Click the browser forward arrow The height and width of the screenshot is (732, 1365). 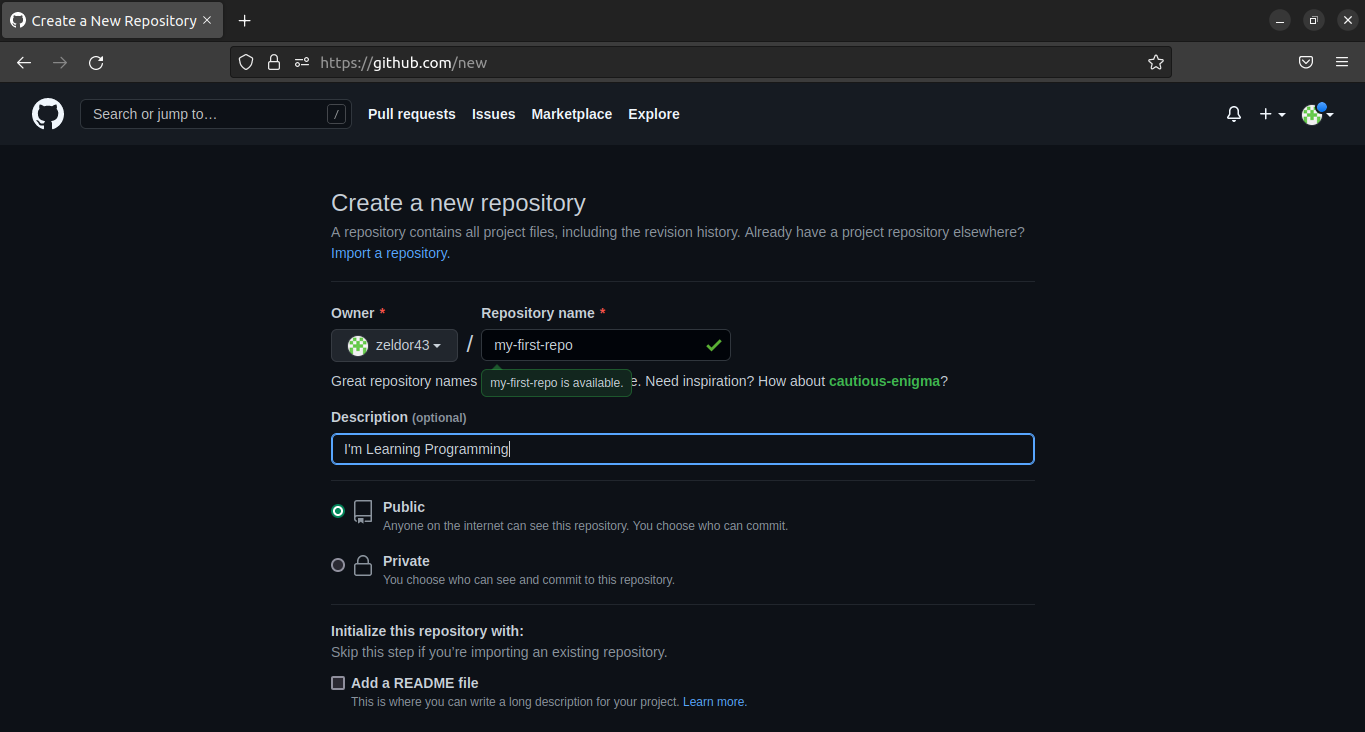[60, 62]
